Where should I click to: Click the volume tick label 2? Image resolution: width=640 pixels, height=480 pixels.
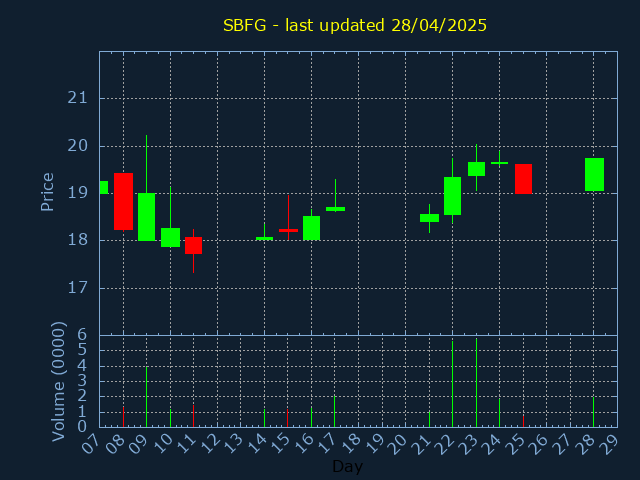[x=82, y=396]
